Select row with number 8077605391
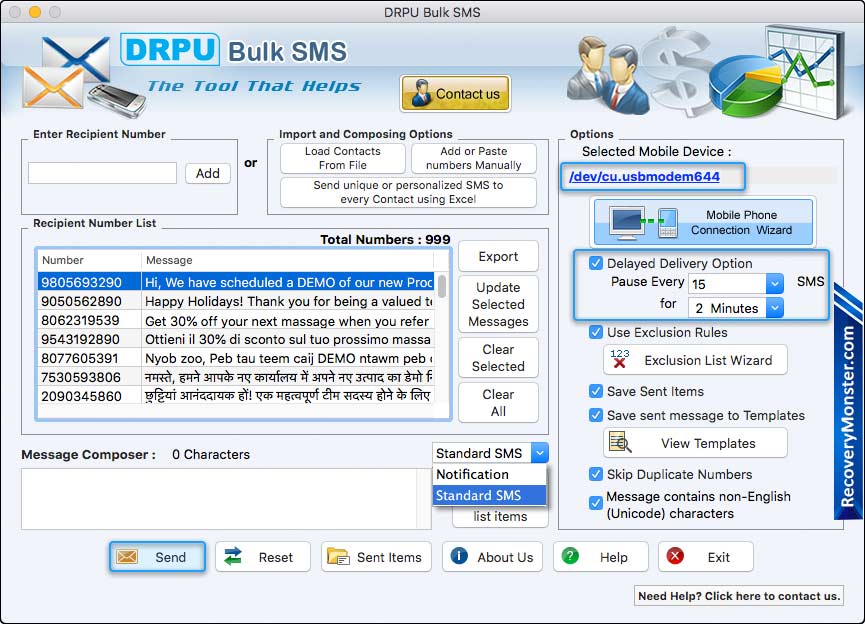 pos(236,358)
